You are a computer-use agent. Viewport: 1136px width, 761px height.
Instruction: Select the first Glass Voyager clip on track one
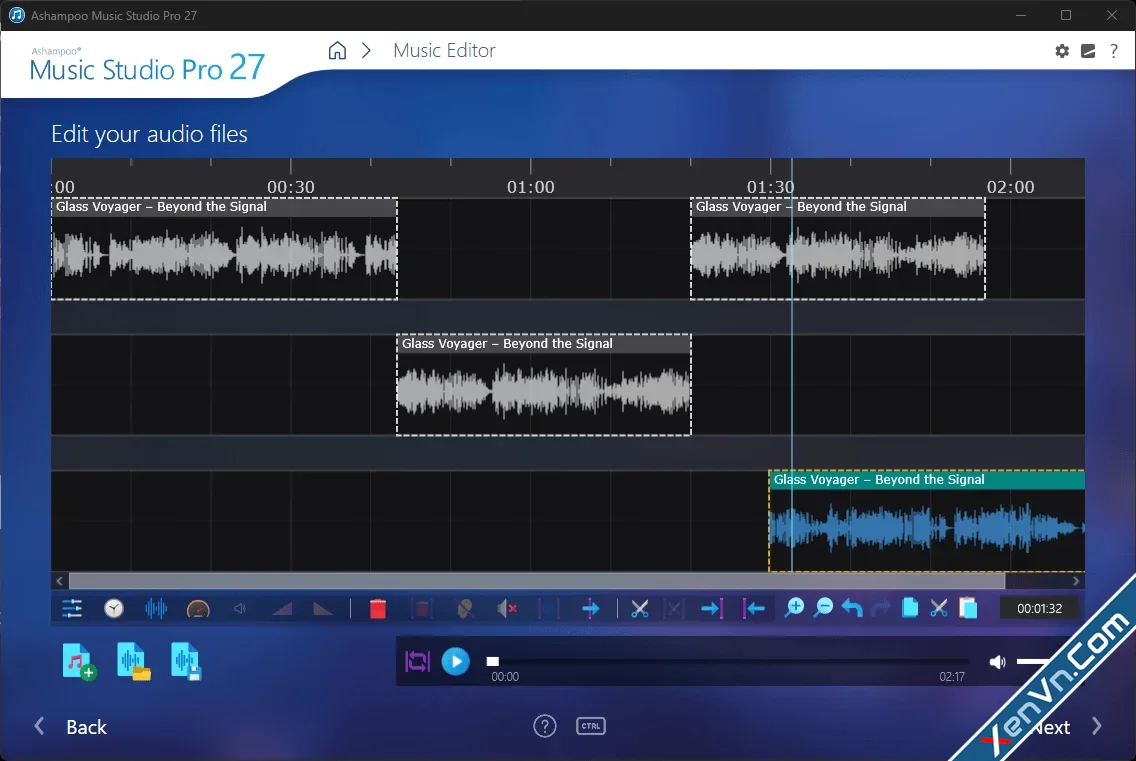pyautogui.click(x=225, y=249)
